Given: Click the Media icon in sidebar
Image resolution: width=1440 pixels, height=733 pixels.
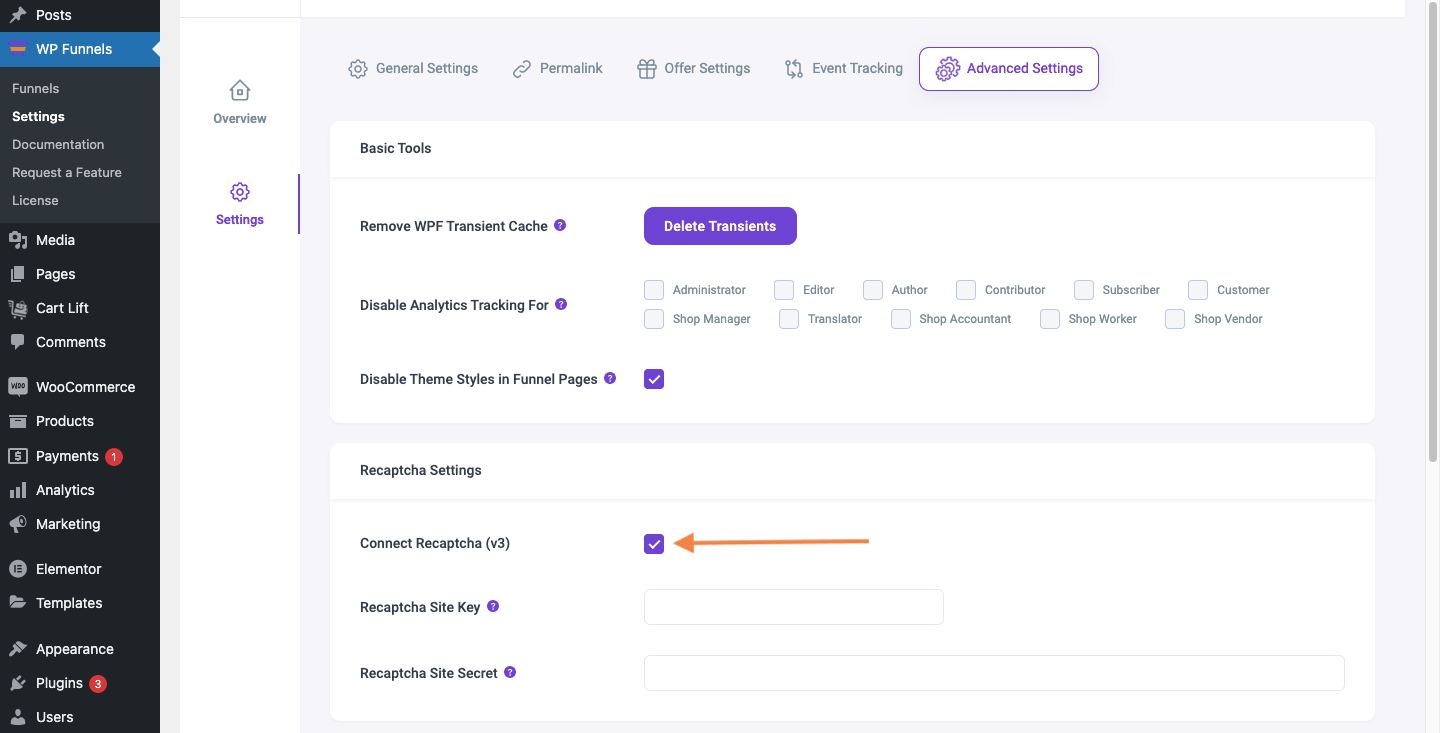Looking at the screenshot, I should click(x=18, y=240).
